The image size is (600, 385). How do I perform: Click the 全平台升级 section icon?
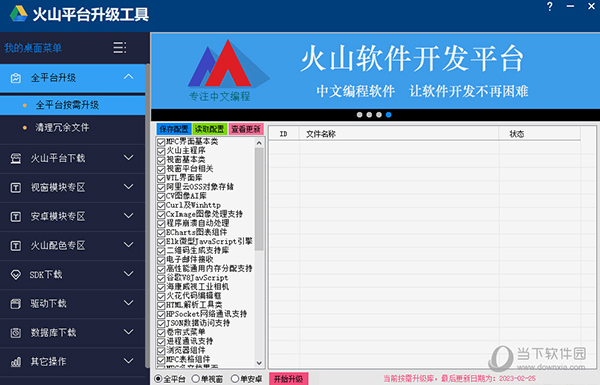coord(16,78)
